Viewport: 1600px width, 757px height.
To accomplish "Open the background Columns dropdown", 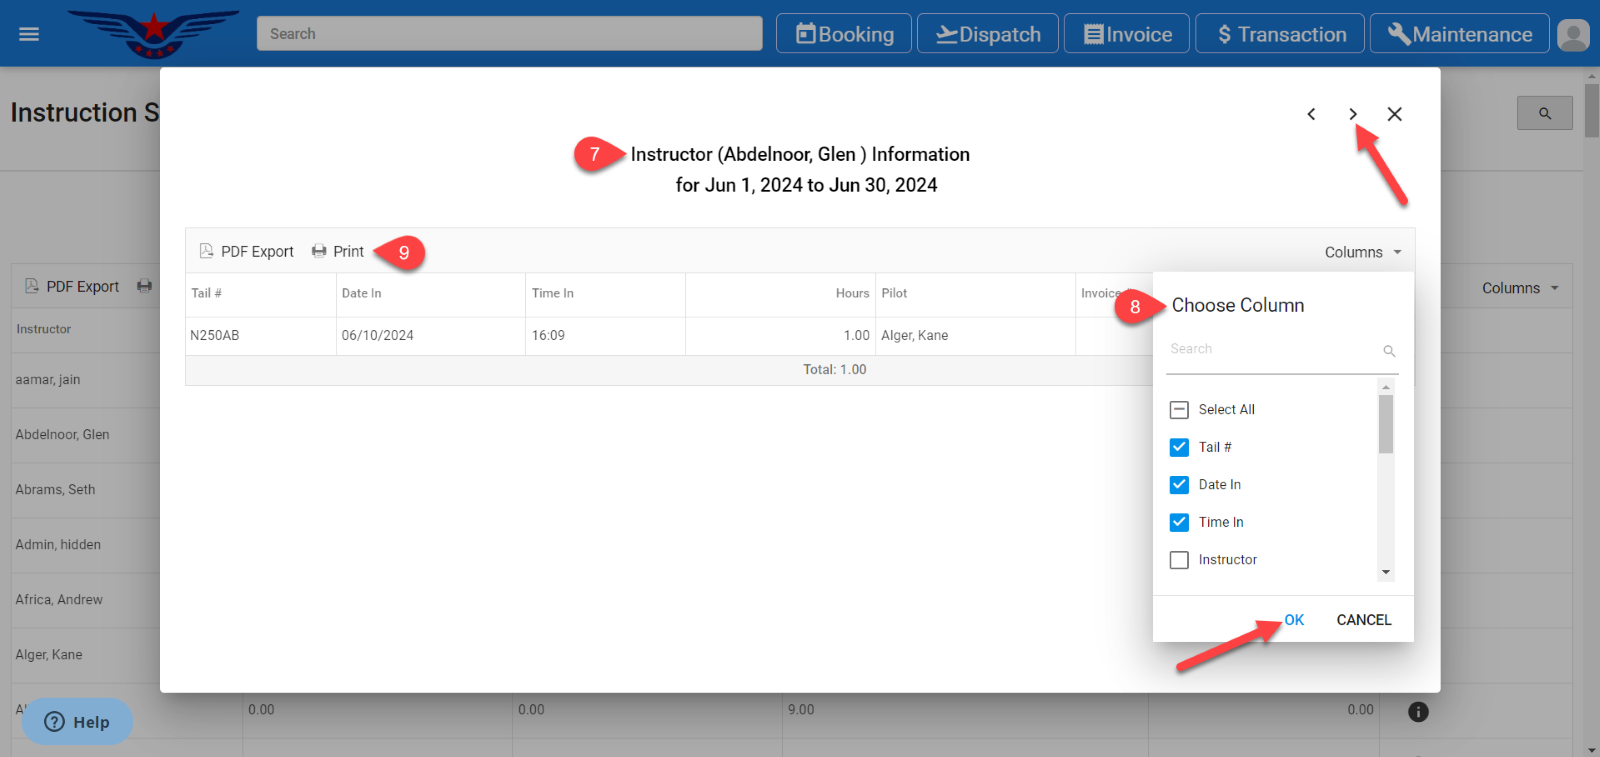I will coord(1520,288).
